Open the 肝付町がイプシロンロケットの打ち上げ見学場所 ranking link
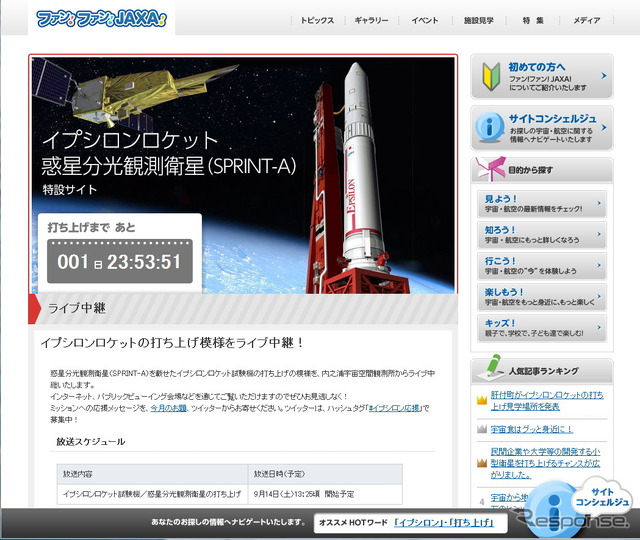The height and width of the screenshot is (540, 640). pyautogui.click(x=547, y=401)
